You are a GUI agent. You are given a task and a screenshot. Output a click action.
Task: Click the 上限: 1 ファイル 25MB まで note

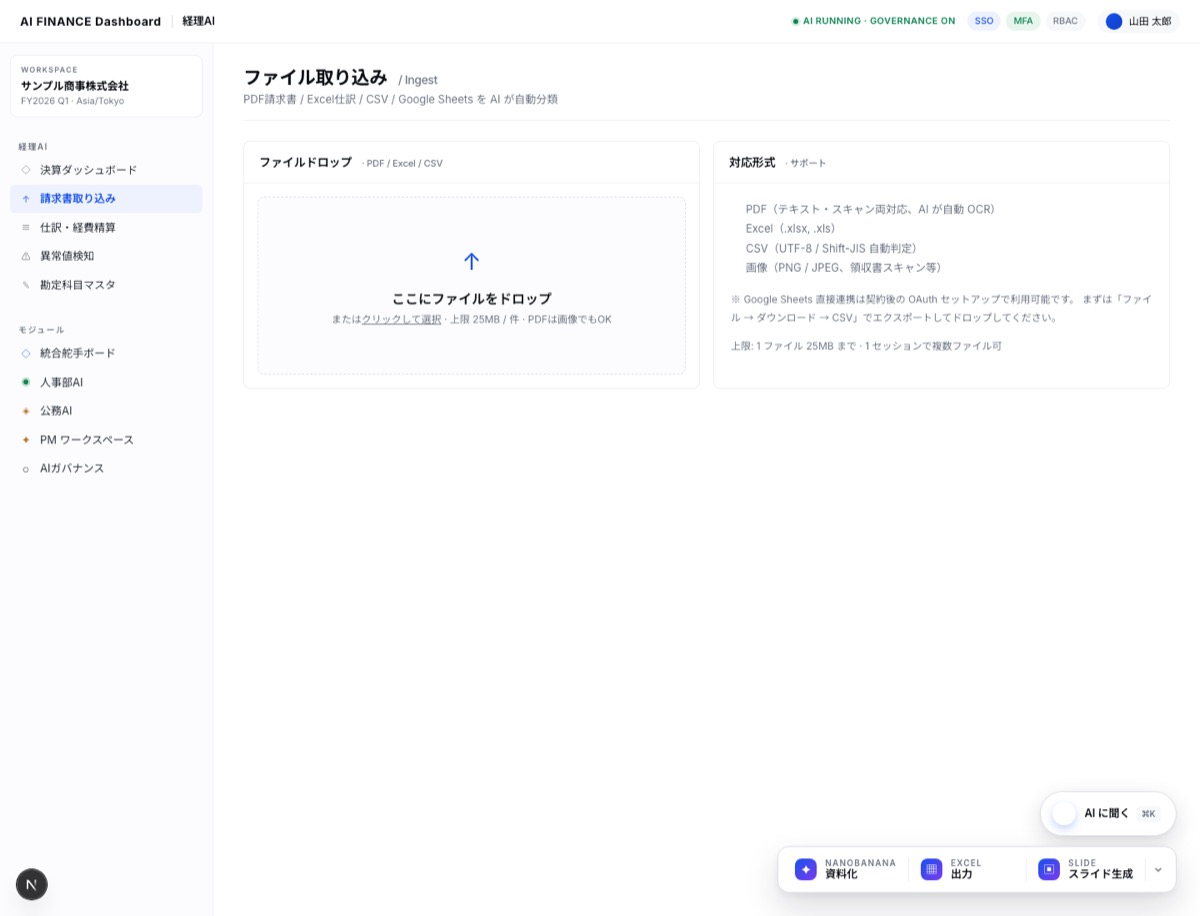(x=866, y=346)
